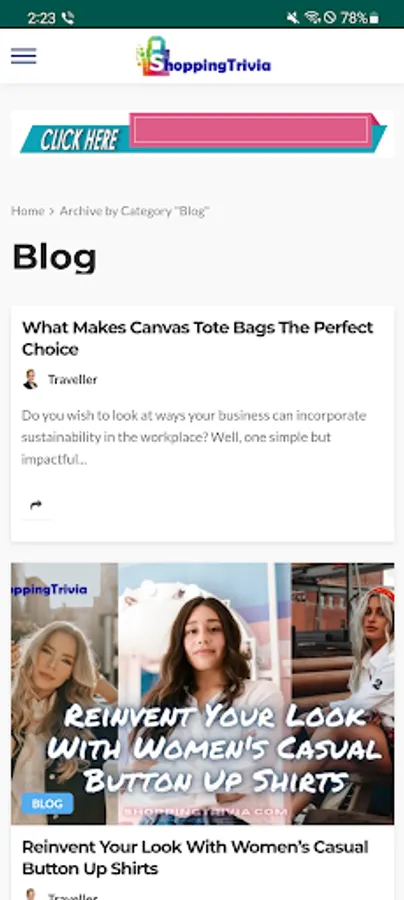Screen dimensions: 404x900
Task: Tap the Wi-Fi icon in status bar
Action: click(x=312, y=18)
